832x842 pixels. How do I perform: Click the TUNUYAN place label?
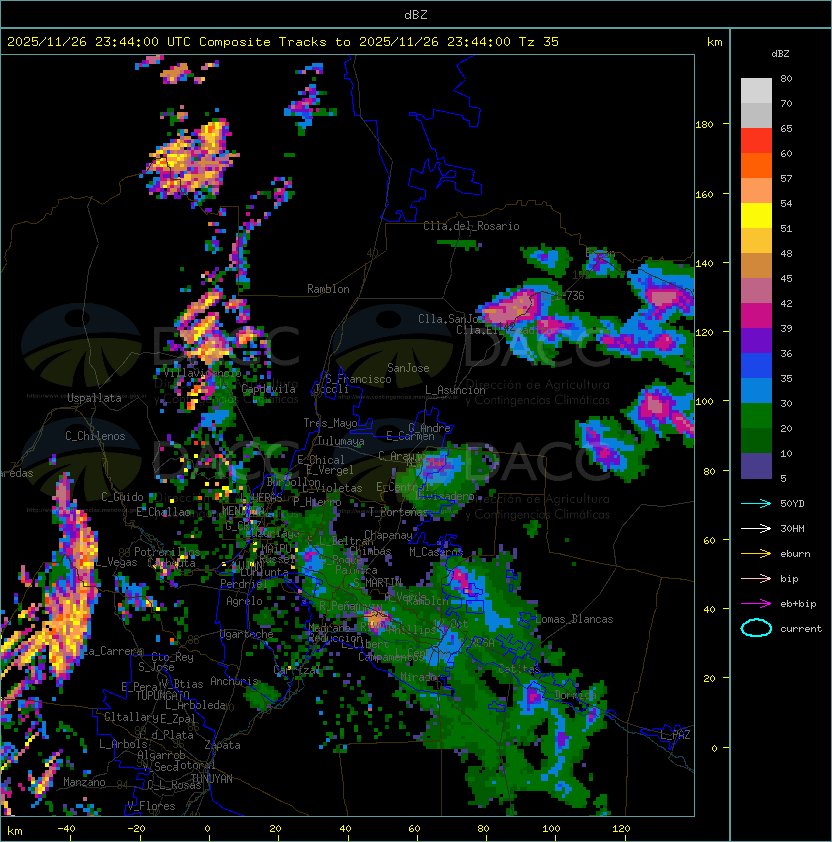coord(212,779)
